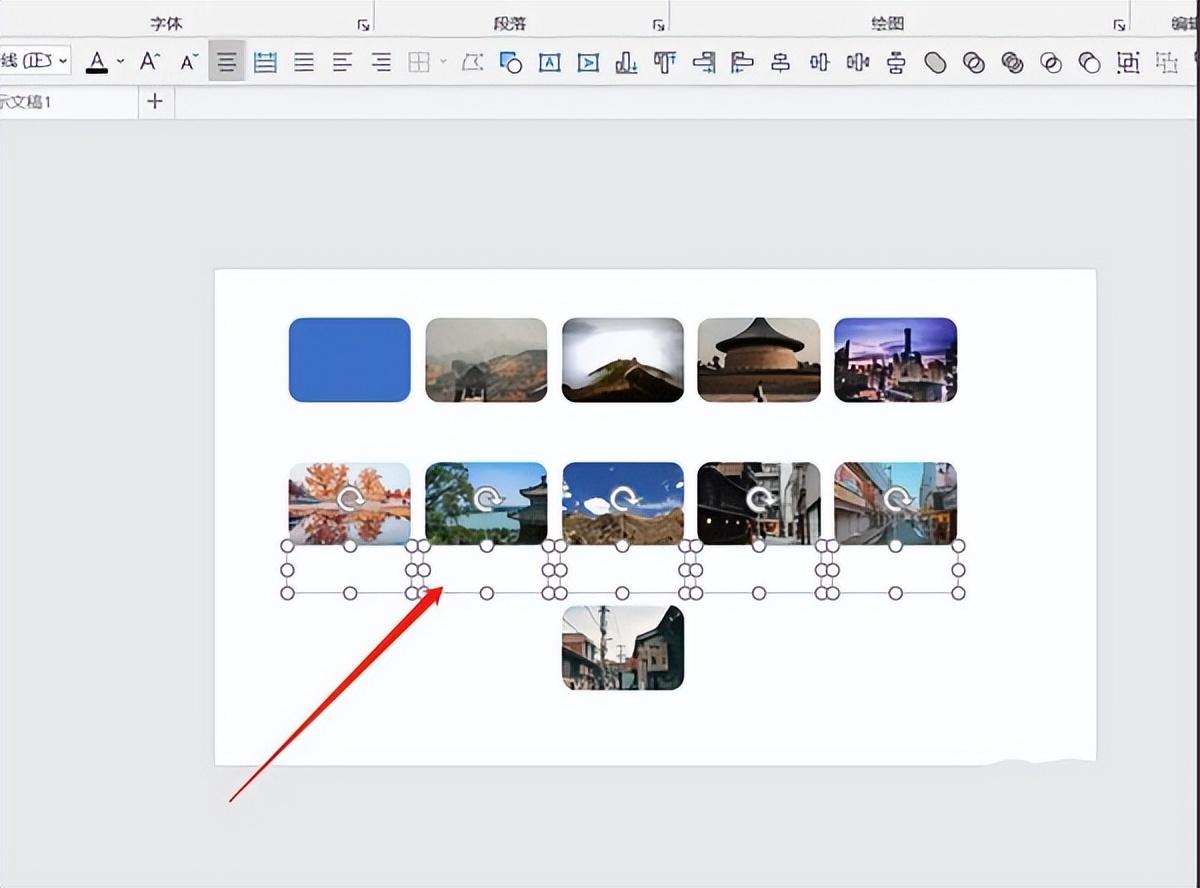
Task: Toggle left text alignment
Action: 342,63
